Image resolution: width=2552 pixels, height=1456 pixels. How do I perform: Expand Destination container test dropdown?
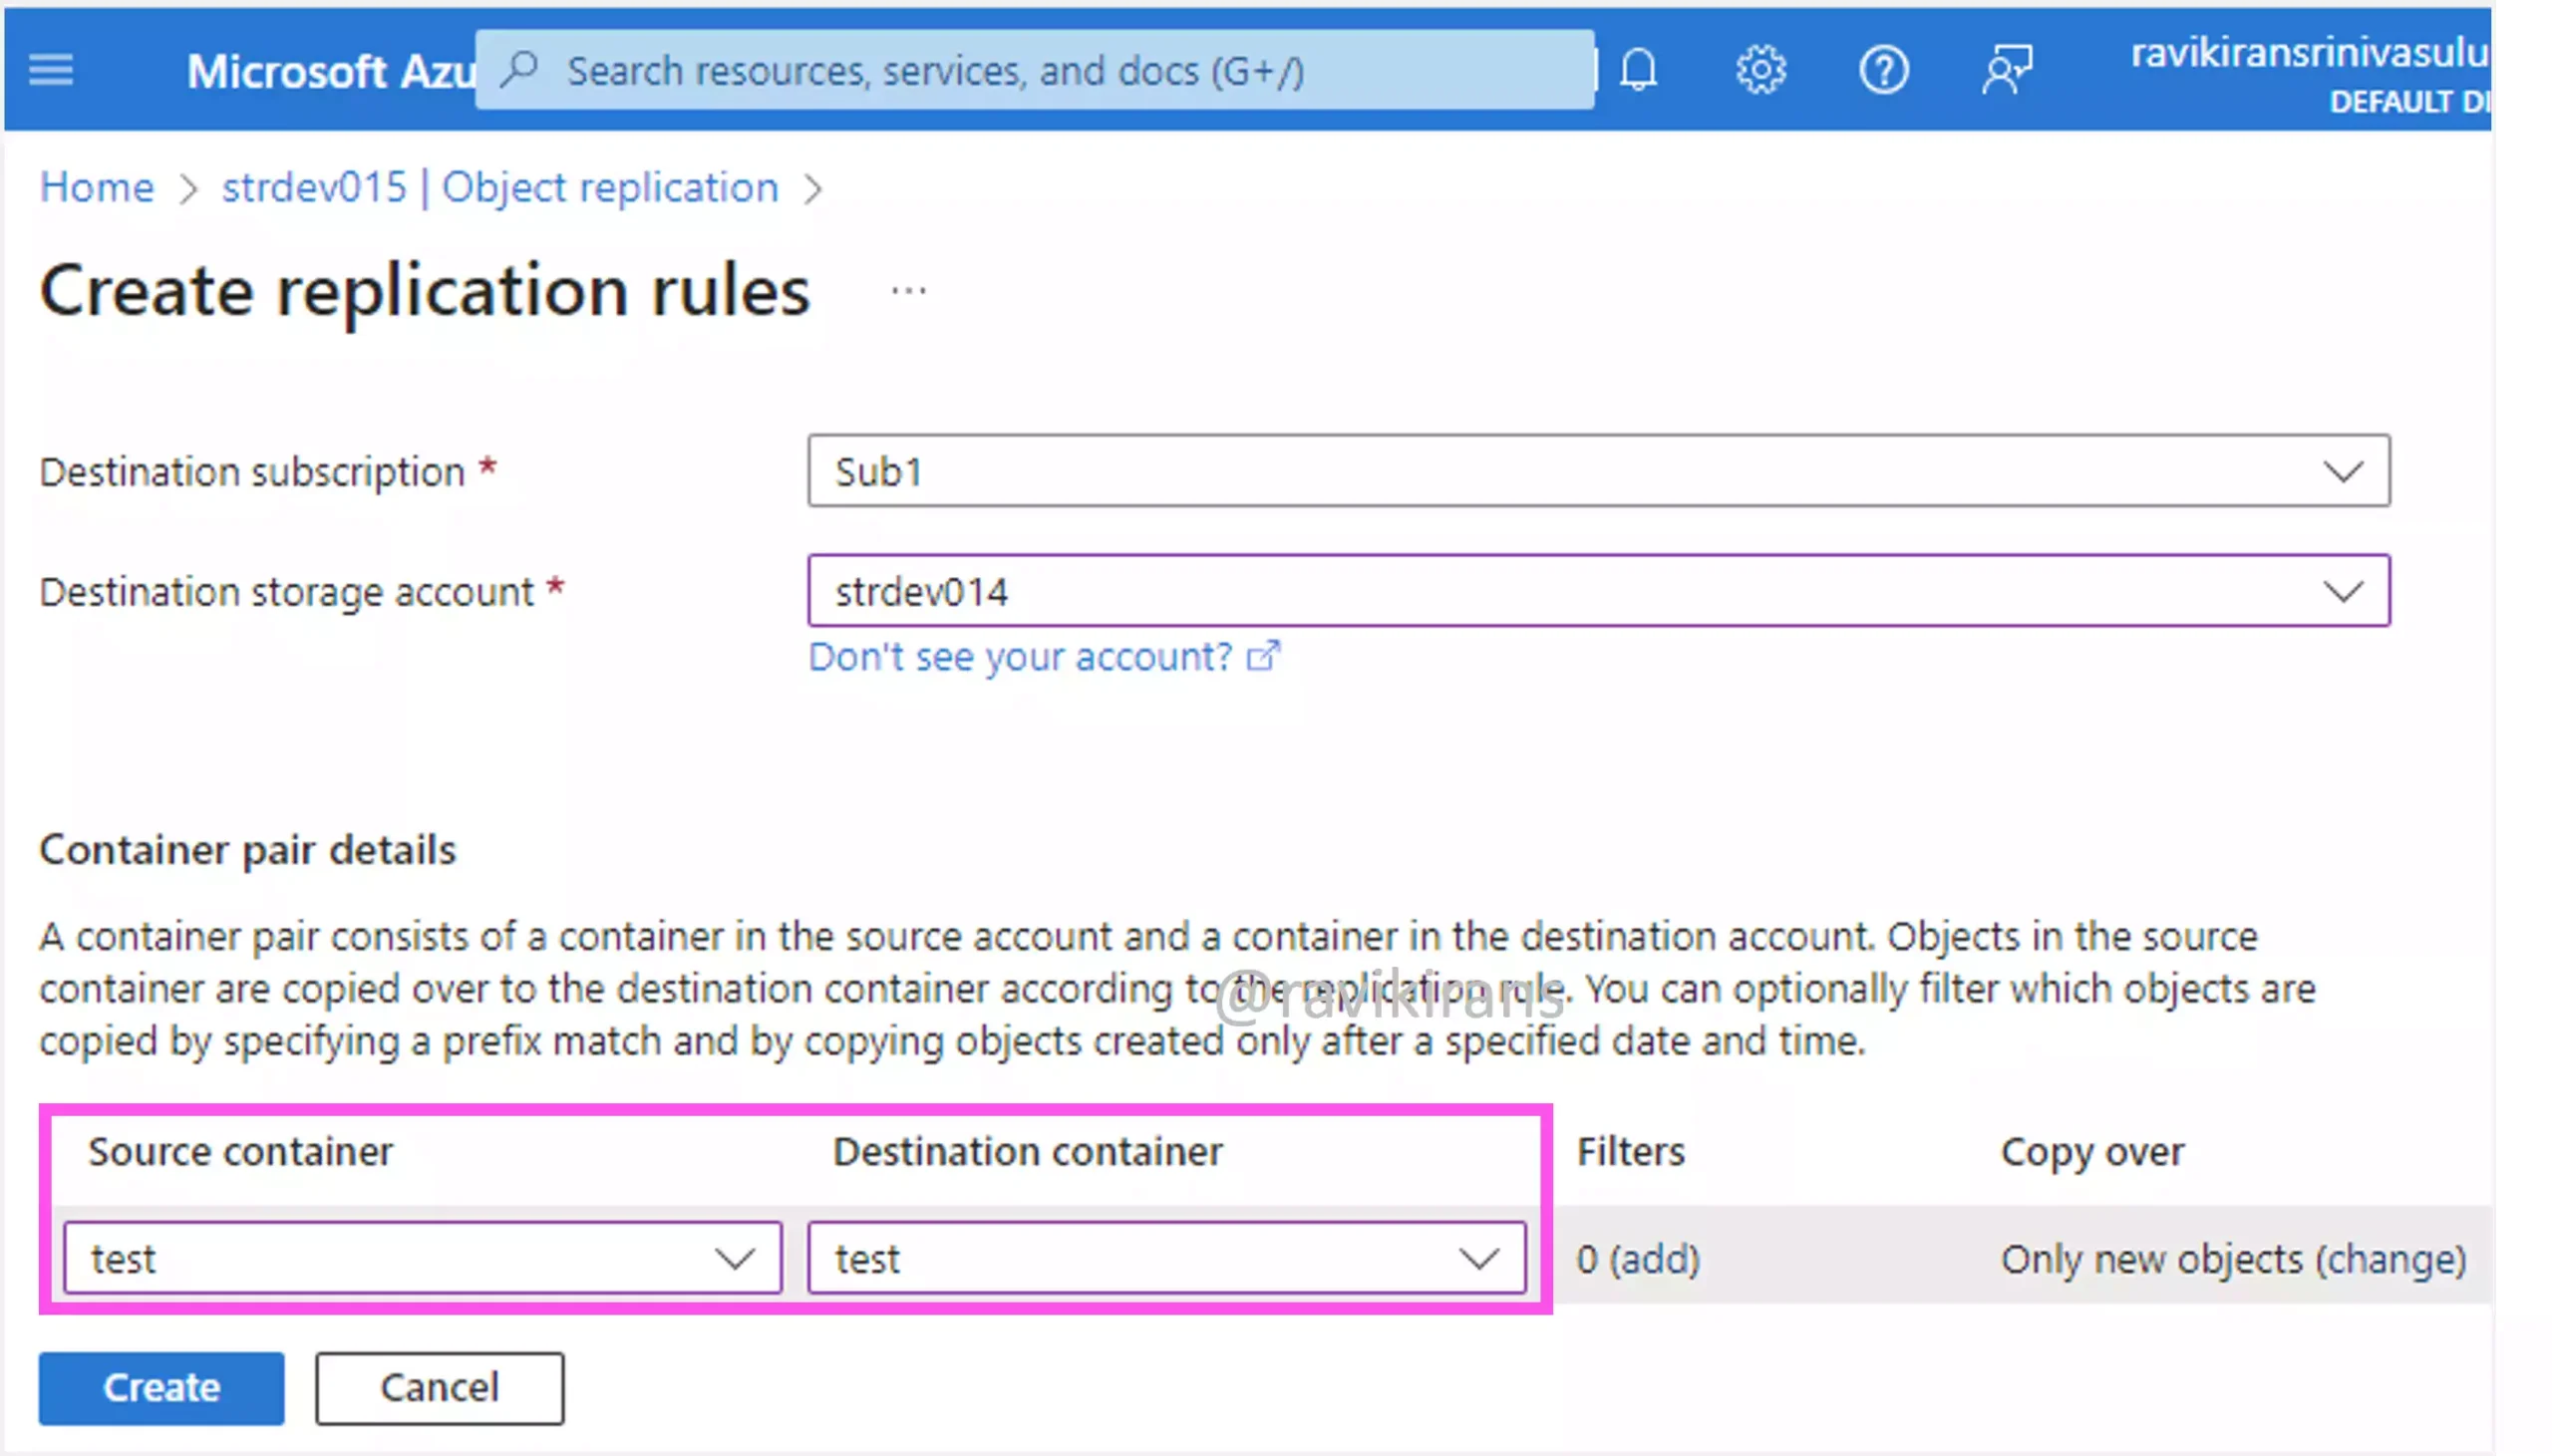1166,1257
